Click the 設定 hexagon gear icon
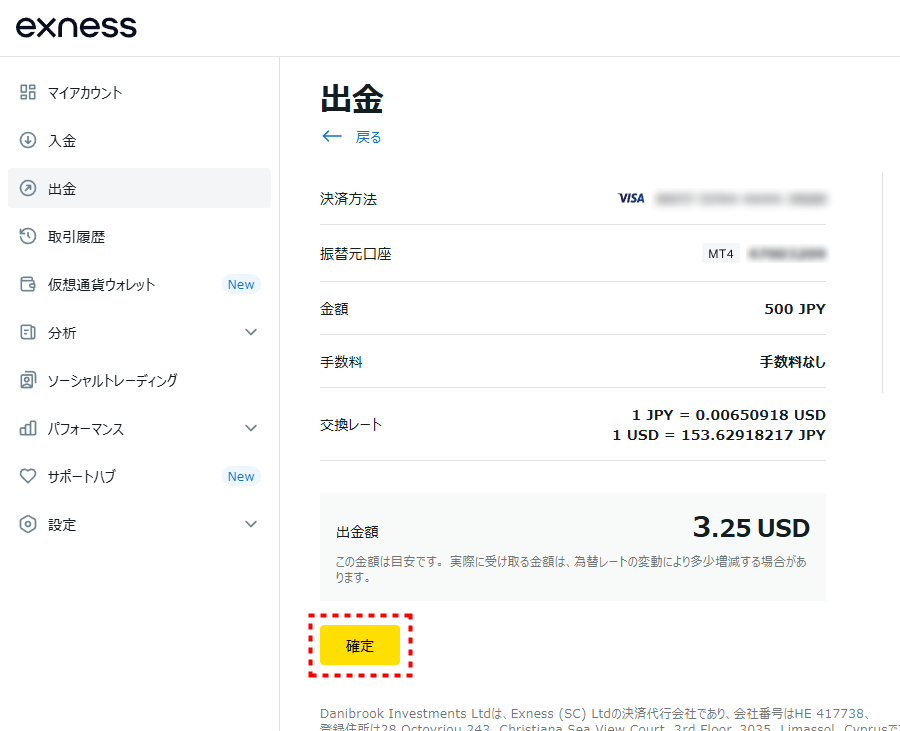Image resolution: width=900 pixels, height=731 pixels. tap(28, 524)
